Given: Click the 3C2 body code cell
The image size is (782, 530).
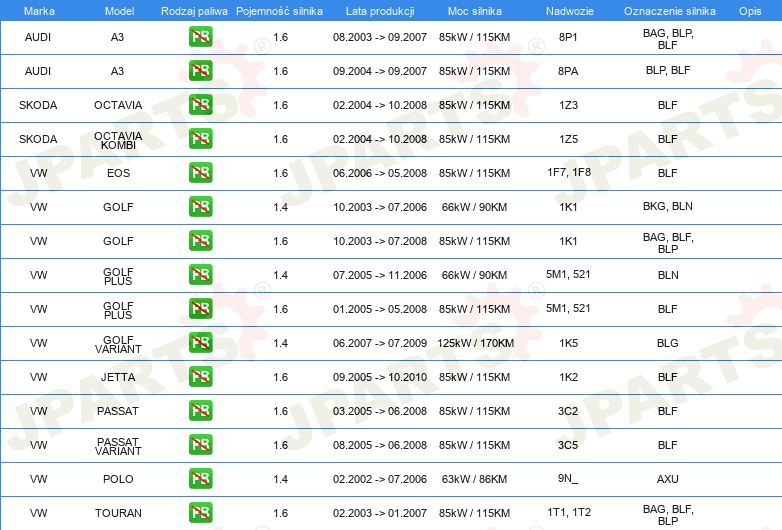Looking at the screenshot, I should click(568, 411).
